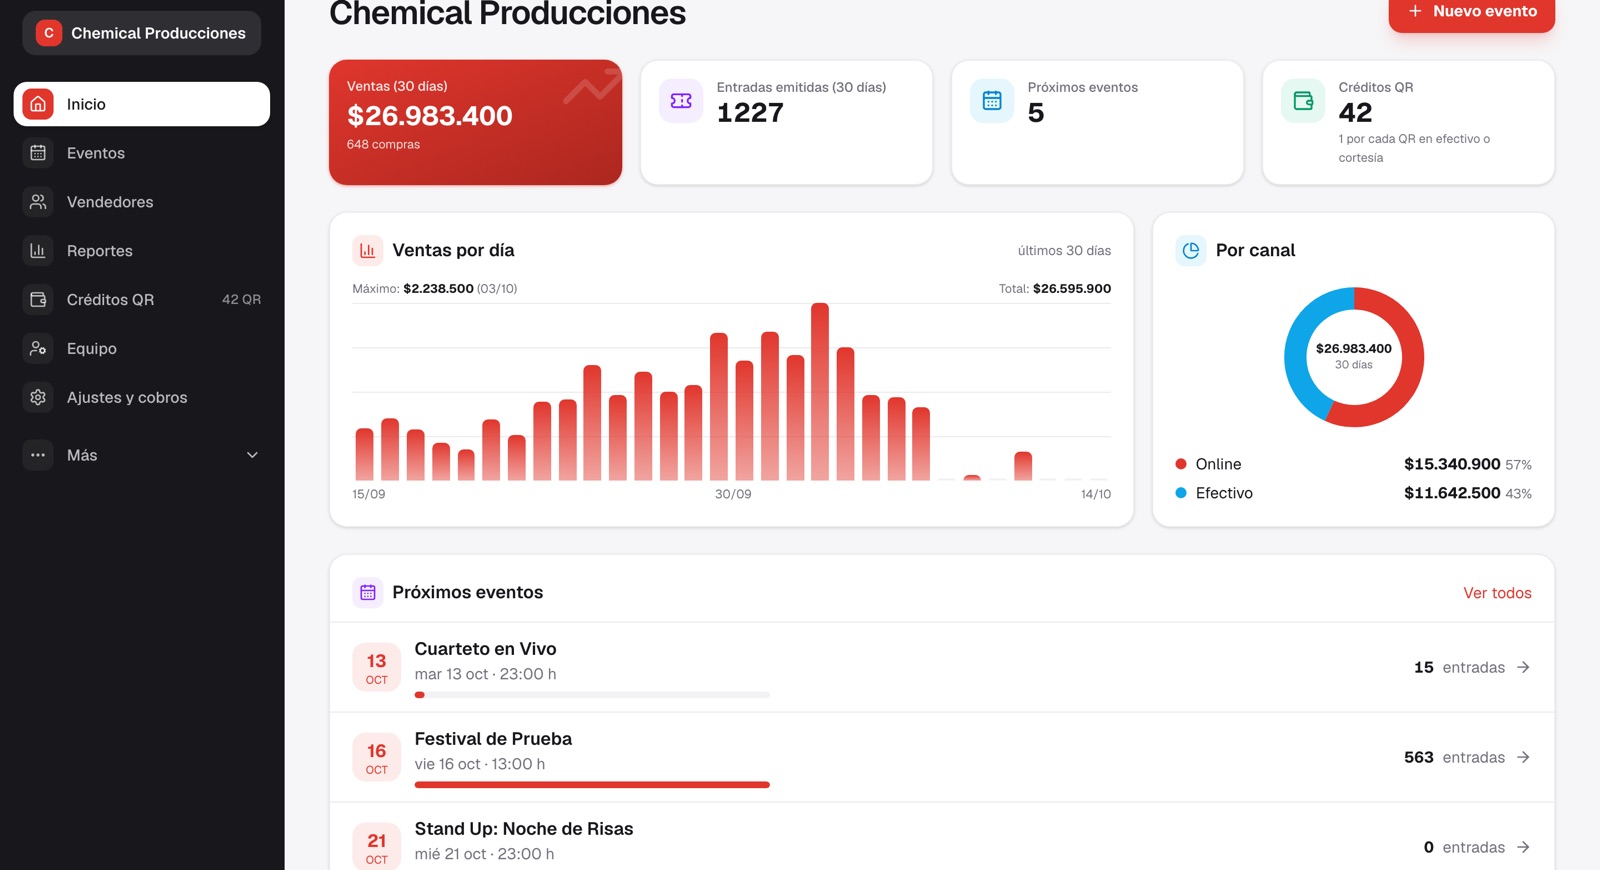
Task: Click the Máximo $2.238.500 label
Action: pyautogui.click(x=434, y=289)
